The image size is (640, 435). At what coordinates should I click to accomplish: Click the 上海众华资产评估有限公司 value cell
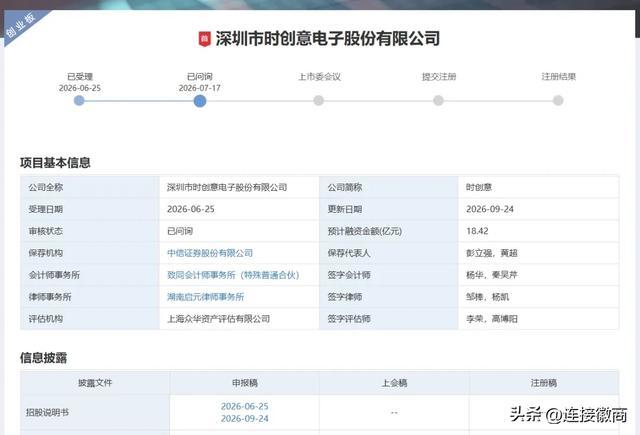tap(239, 319)
